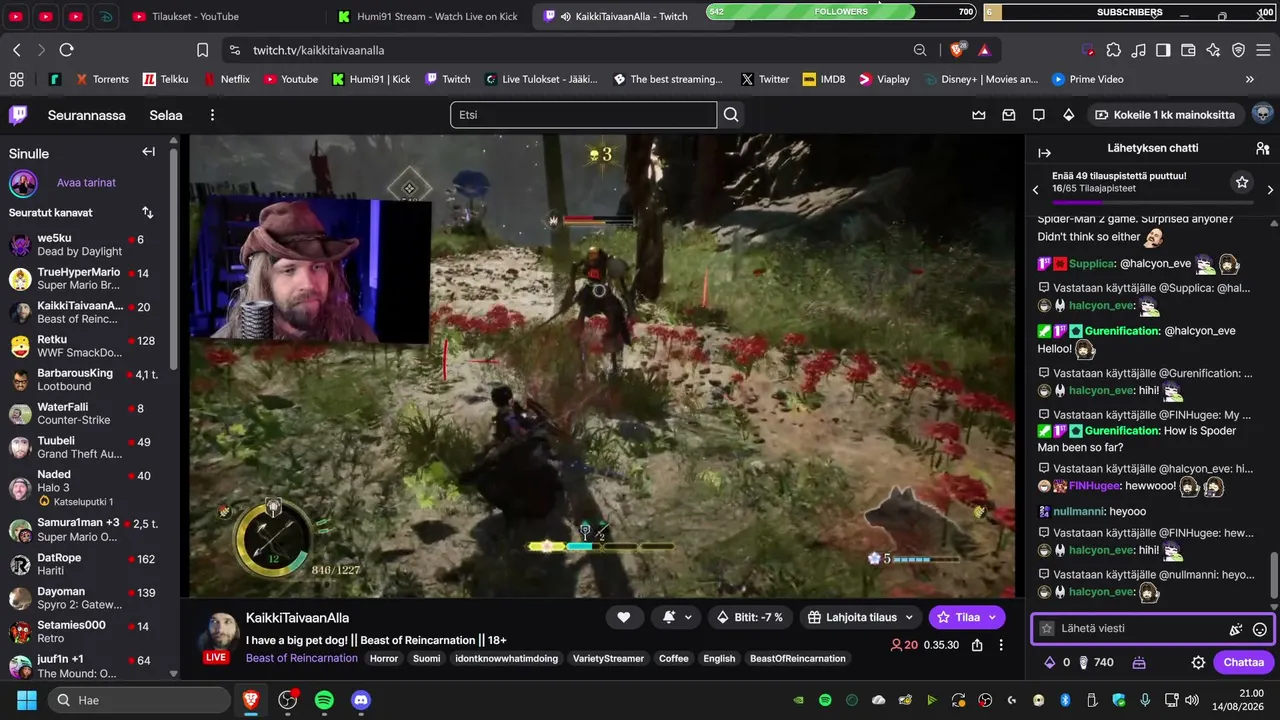This screenshot has height=720, width=1280.
Task: Click the Horror tag
Action: pyautogui.click(x=384, y=659)
